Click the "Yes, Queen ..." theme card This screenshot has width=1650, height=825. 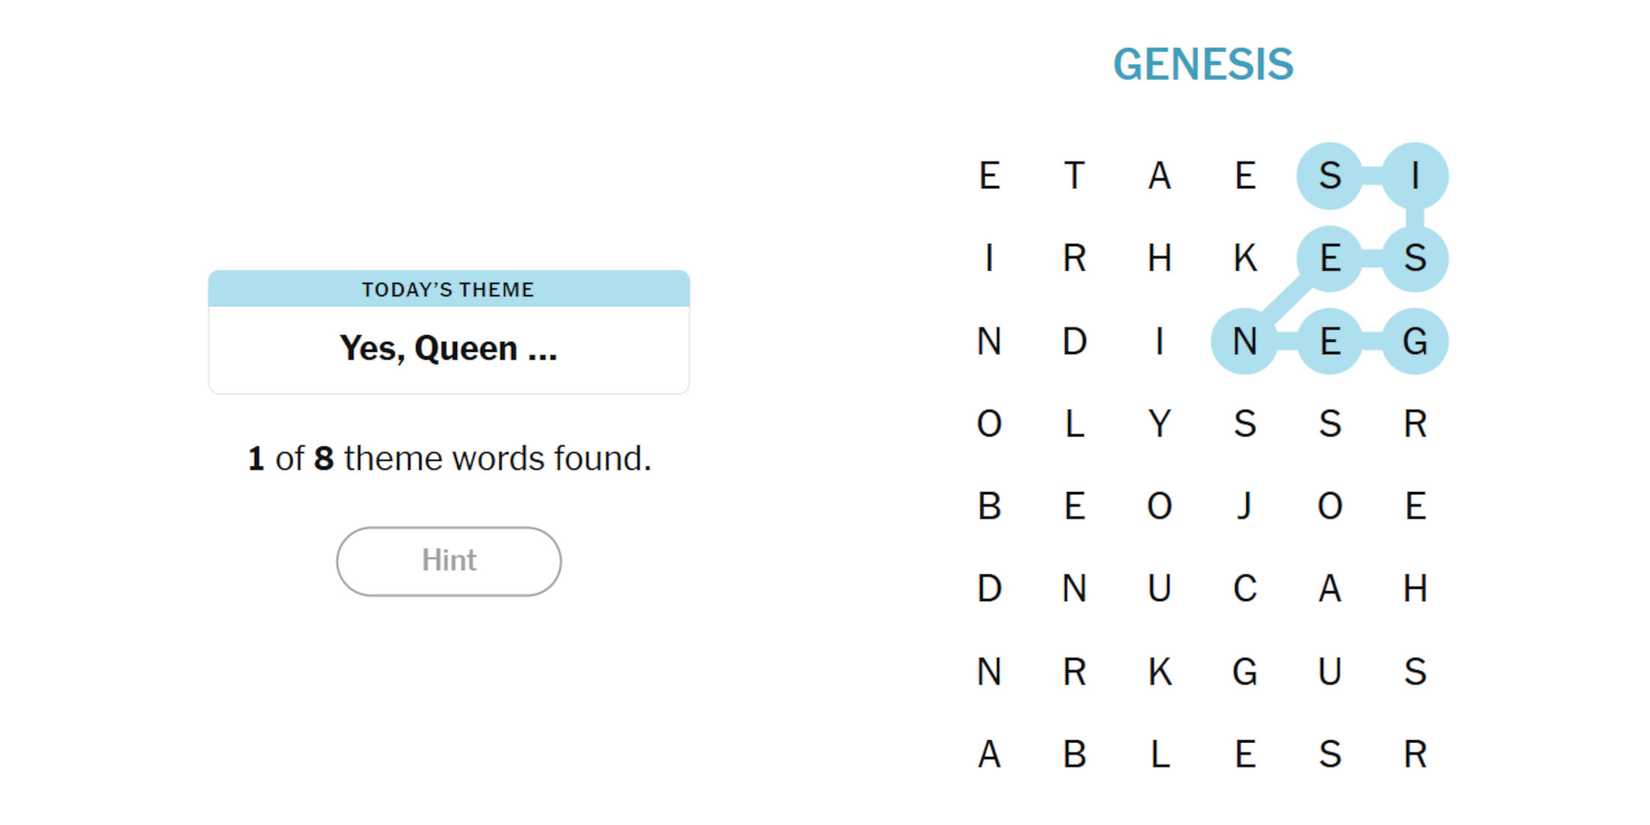click(448, 347)
